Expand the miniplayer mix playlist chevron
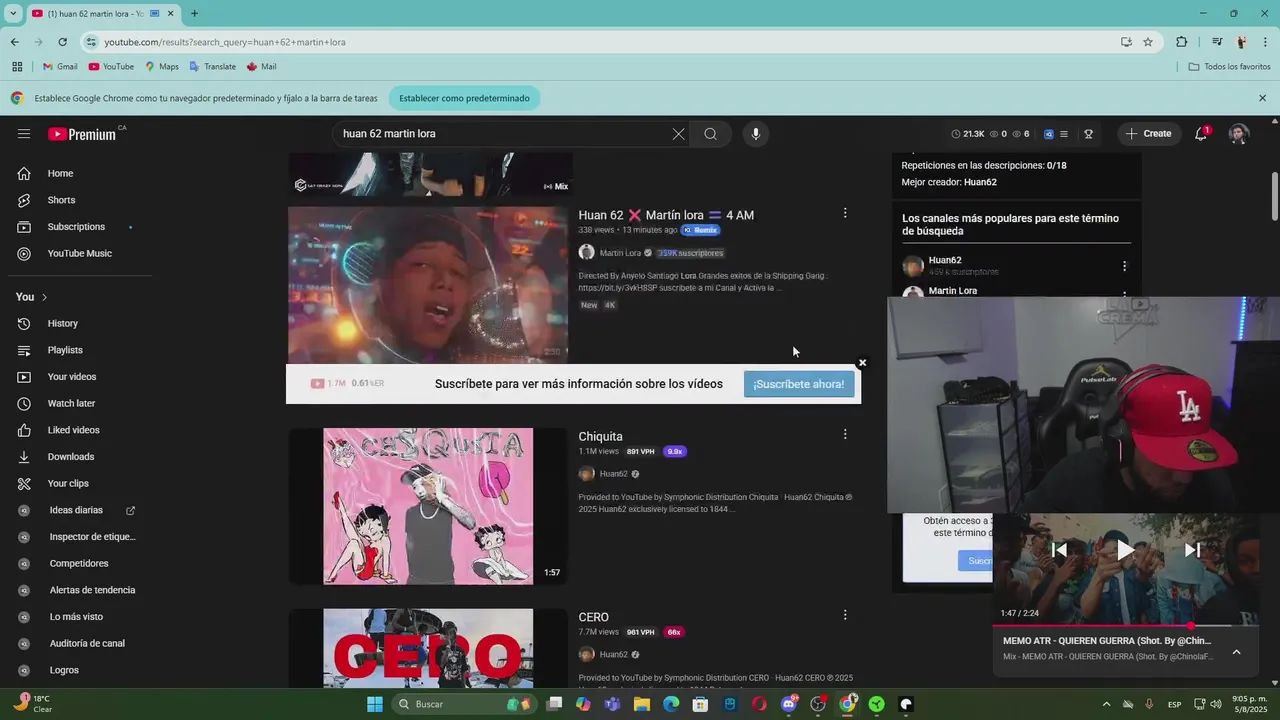Screen dimensions: 1280x720 pyautogui.click(x=1236, y=652)
